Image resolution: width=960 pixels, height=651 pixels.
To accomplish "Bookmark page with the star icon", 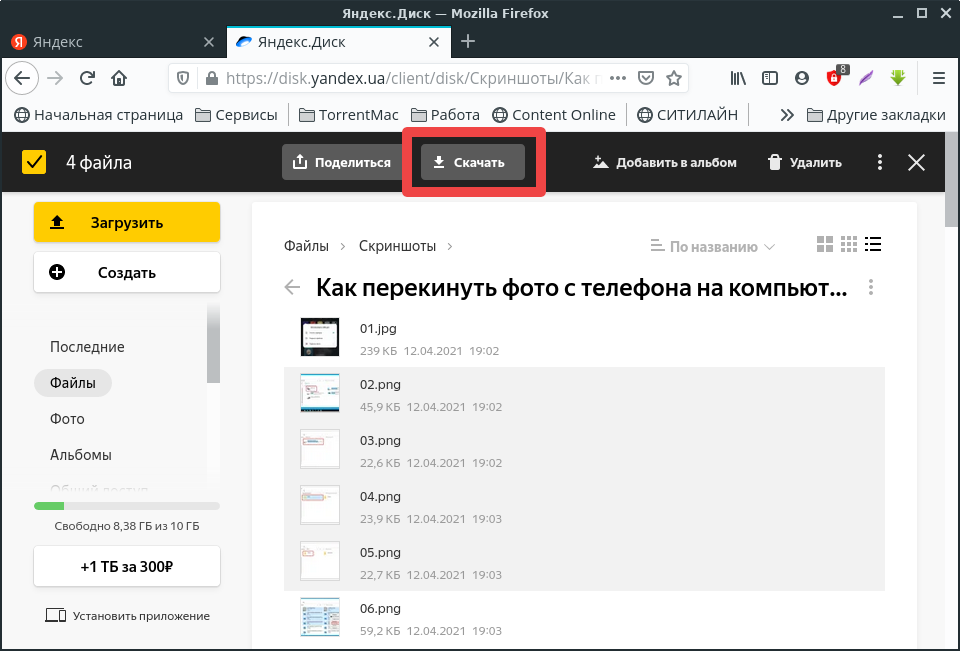I will [x=674, y=78].
